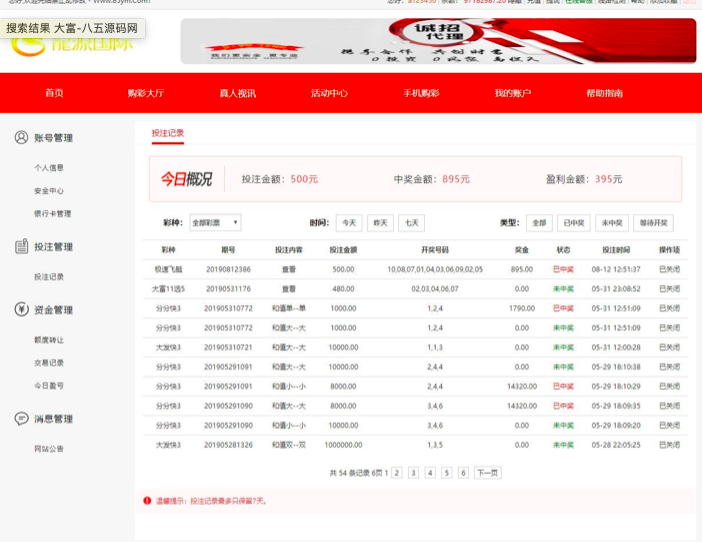Open 网站公告 under 消息管理
This screenshot has height=542, width=702.
49,449
